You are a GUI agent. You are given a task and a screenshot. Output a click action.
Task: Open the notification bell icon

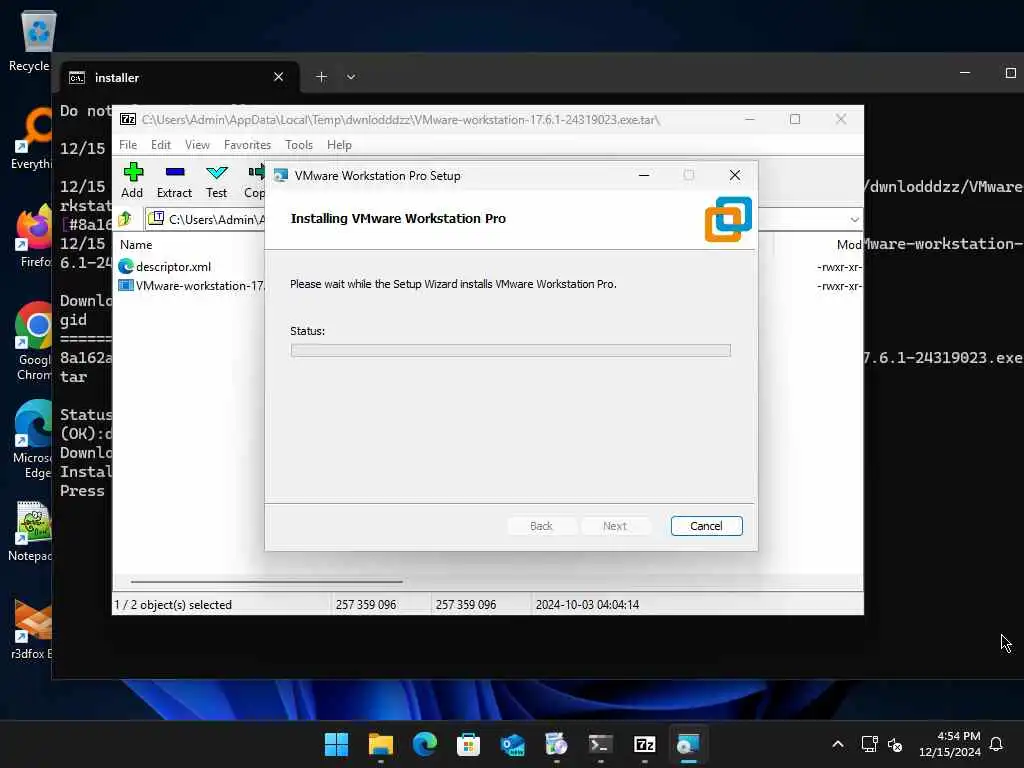(x=996, y=744)
